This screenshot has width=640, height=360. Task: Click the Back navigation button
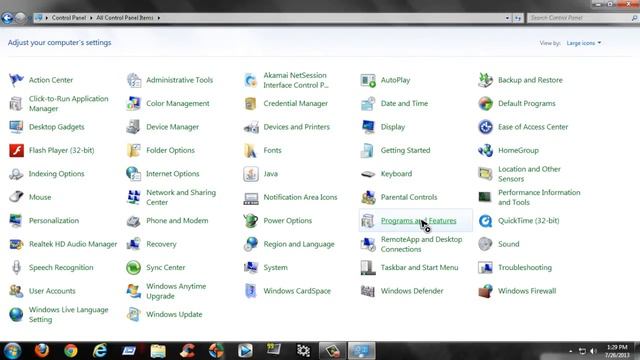7,18
